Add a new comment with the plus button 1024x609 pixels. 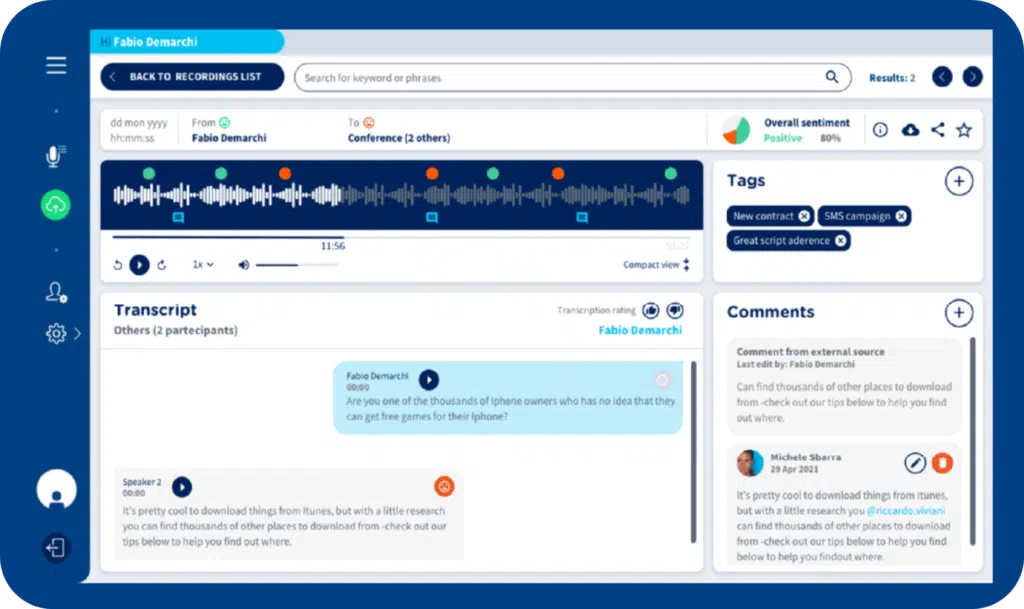958,313
